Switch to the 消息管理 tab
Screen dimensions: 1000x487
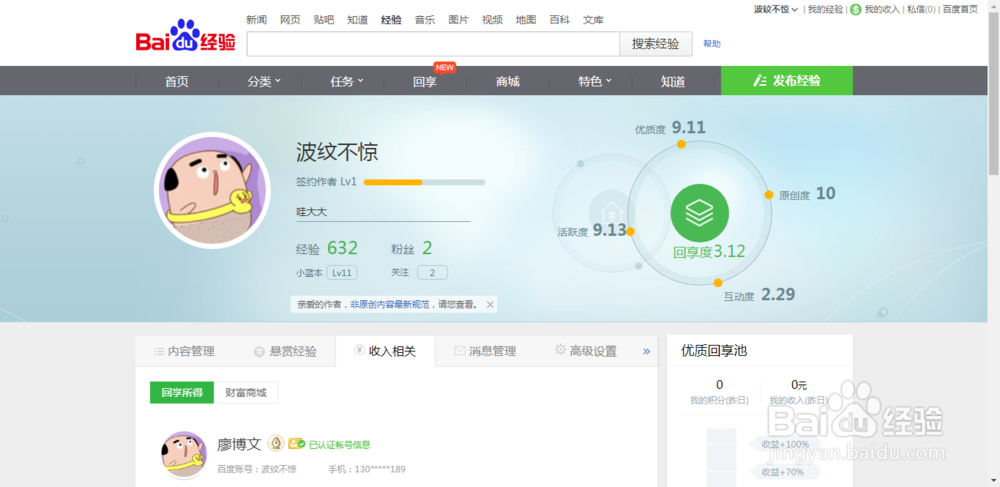tap(485, 351)
